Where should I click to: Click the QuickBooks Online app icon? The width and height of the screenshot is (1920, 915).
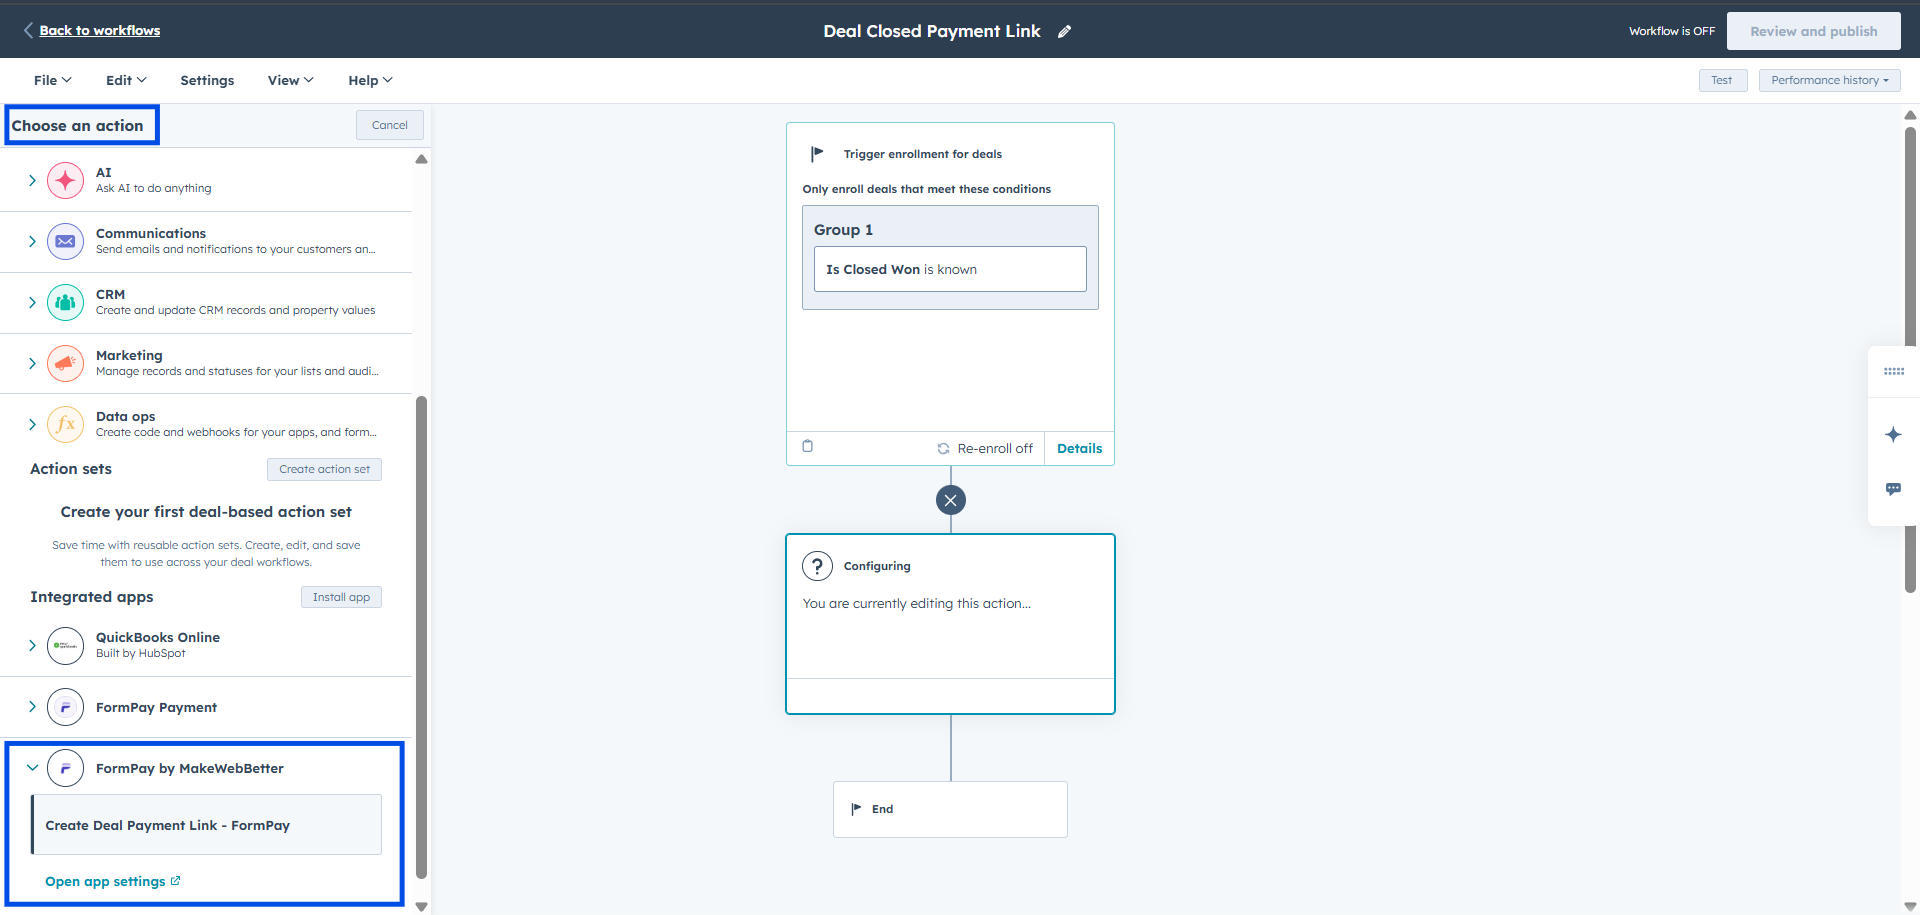[x=65, y=645]
